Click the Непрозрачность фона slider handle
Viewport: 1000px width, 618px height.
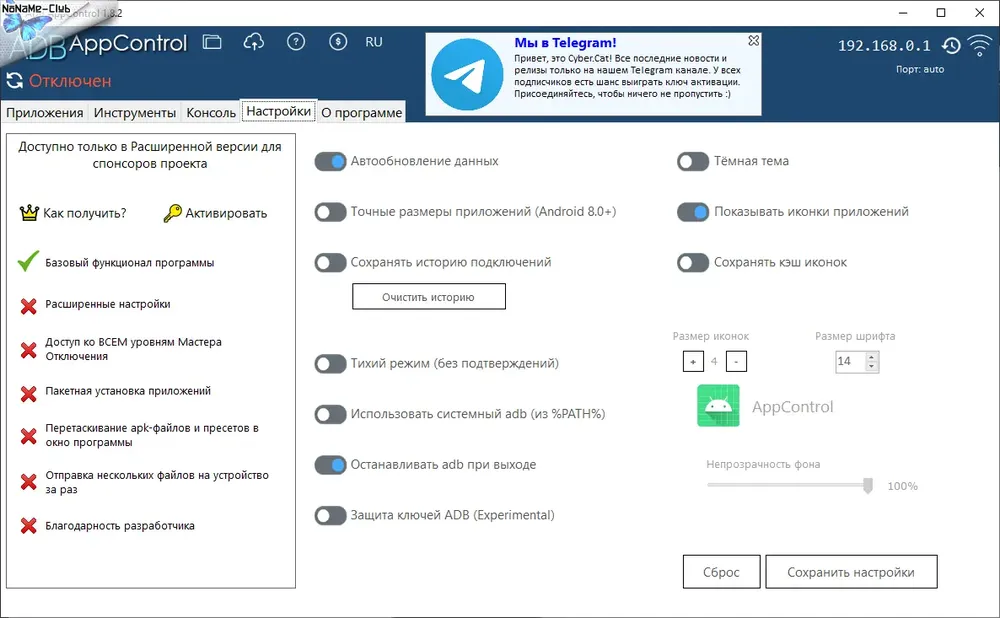868,485
